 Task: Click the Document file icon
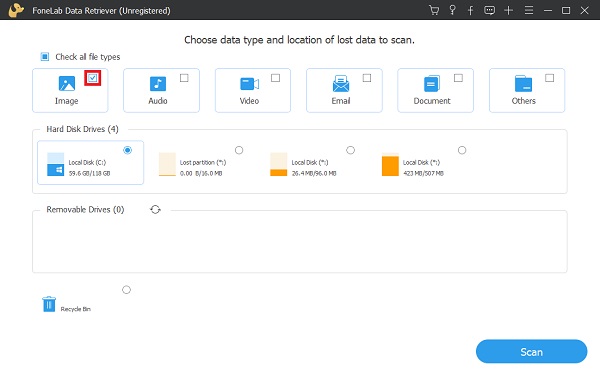click(x=432, y=84)
